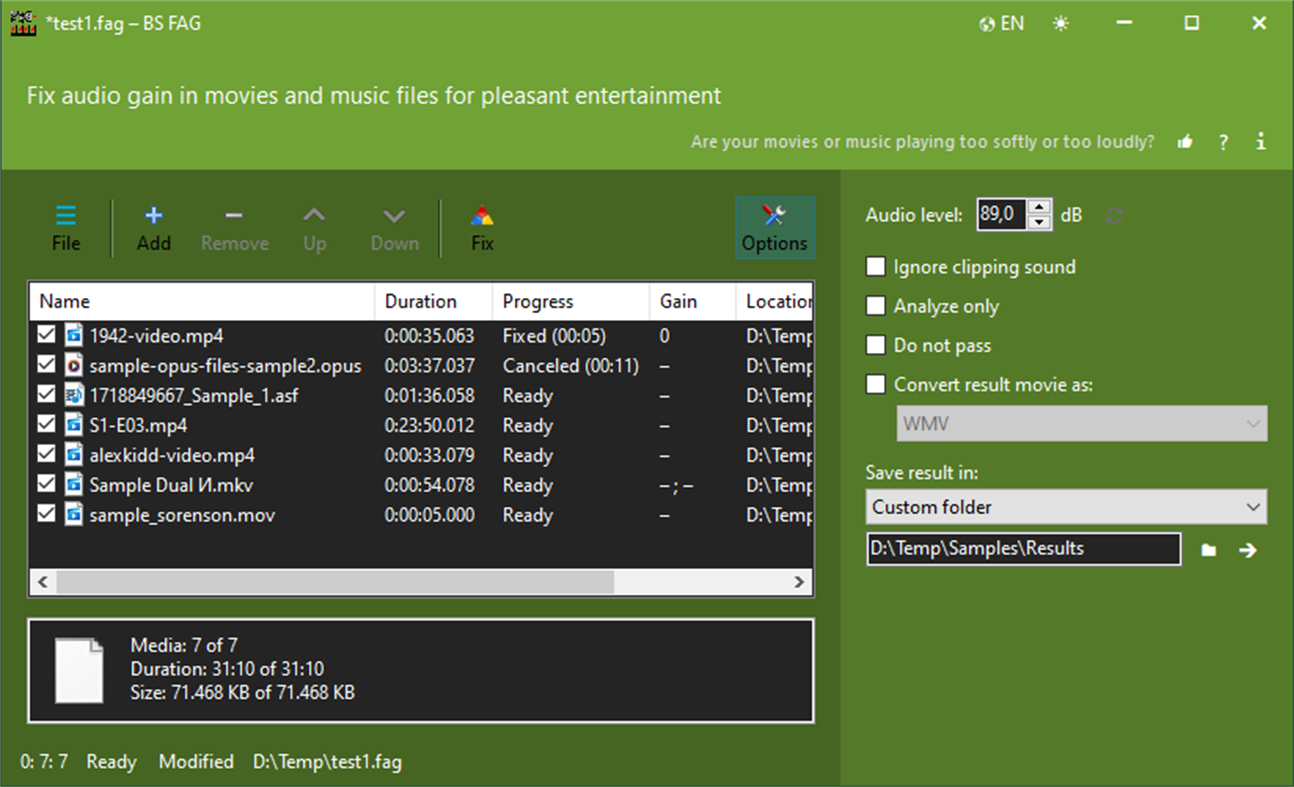Browse for output folder with folder icon

(x=1208, y=548)
